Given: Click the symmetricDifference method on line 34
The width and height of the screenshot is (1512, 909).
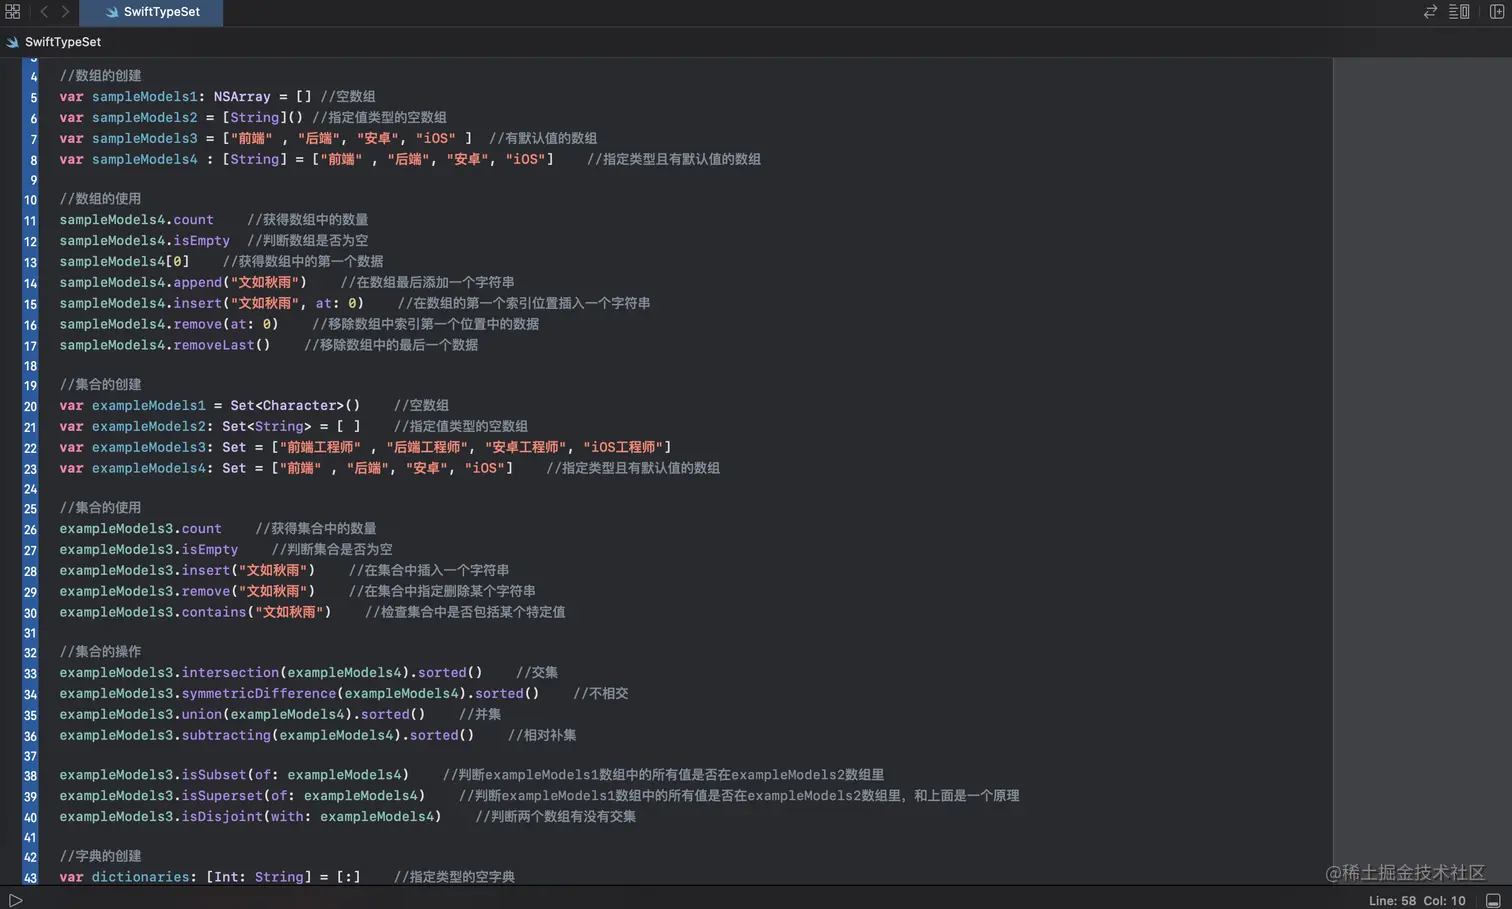Looking at the screenshot, I should tap(259, 694).
